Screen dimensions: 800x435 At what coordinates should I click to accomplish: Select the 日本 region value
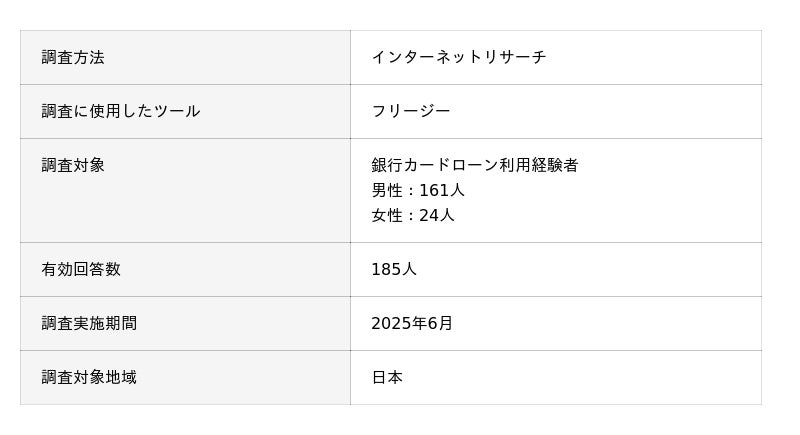click(387, 378)
